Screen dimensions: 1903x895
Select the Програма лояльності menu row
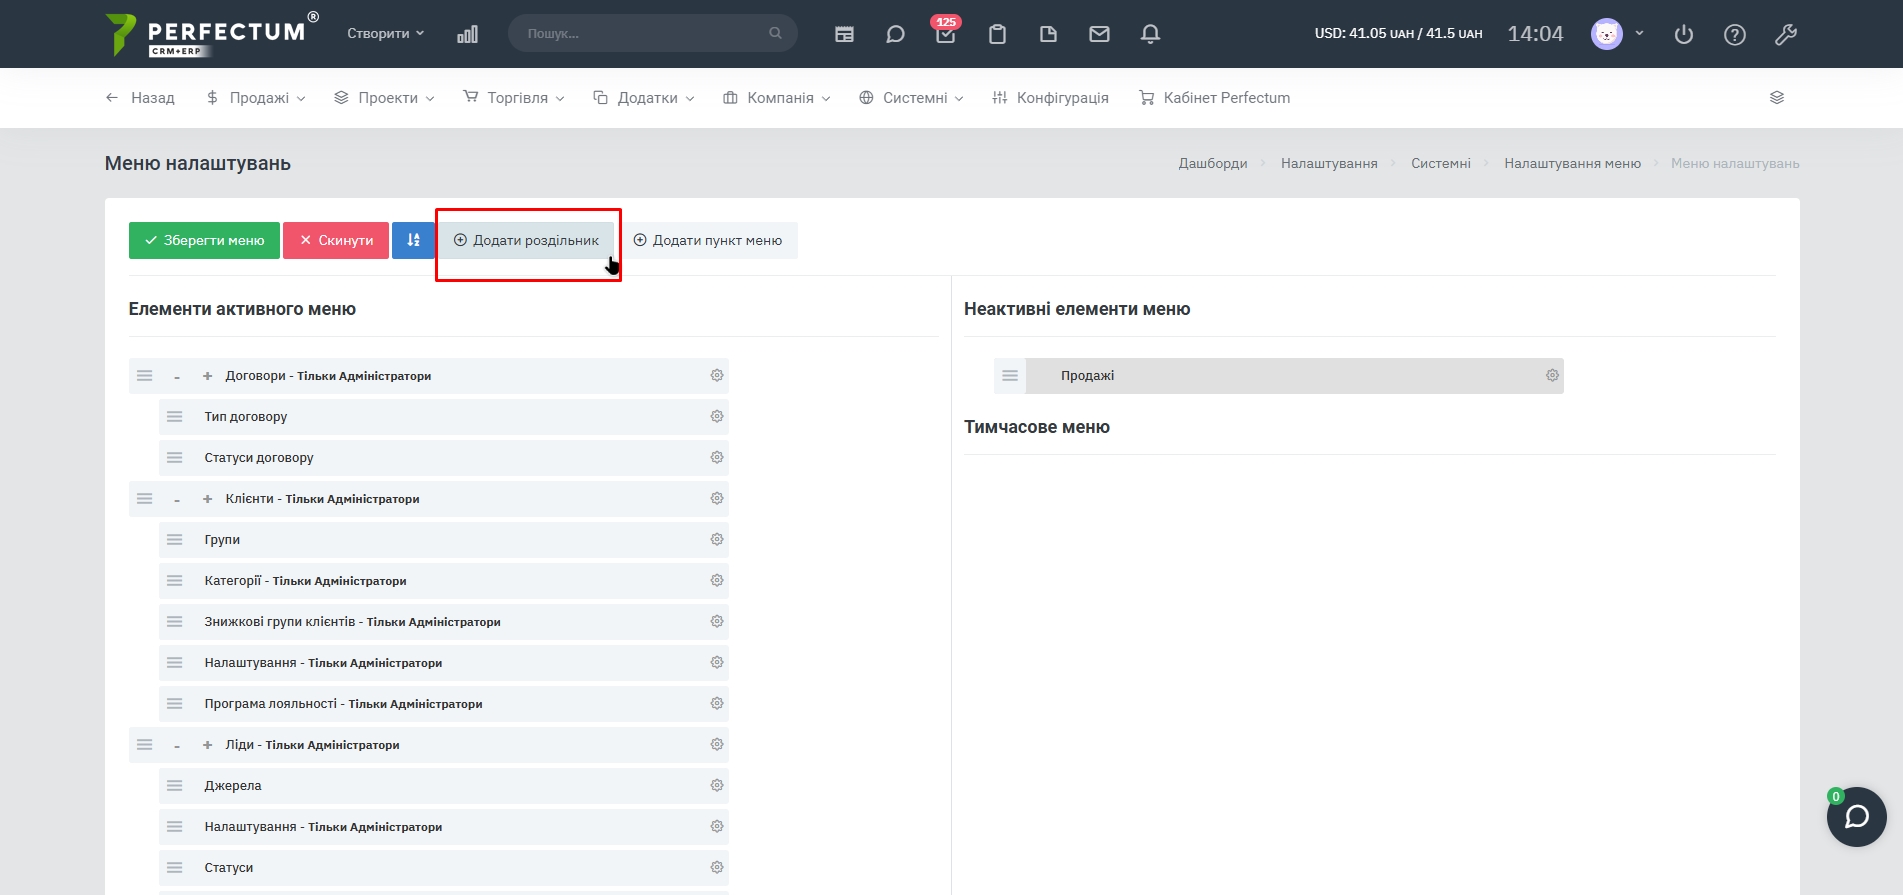point(444,703)
